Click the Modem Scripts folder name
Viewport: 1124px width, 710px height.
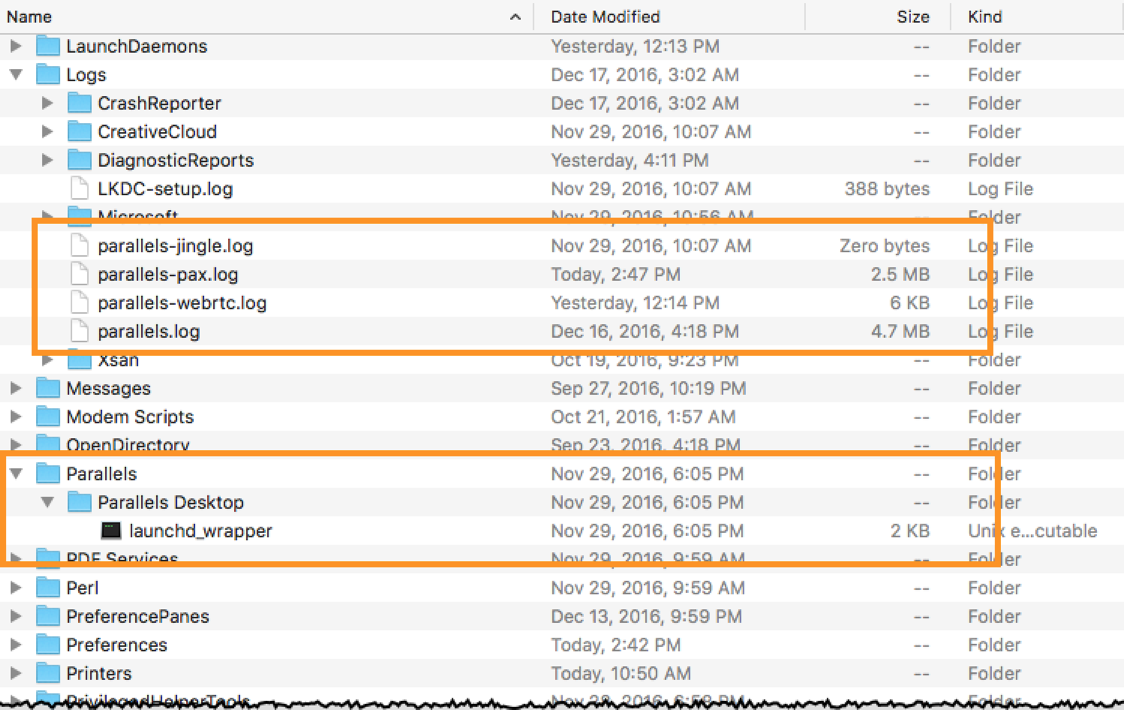tap(130, 417)
